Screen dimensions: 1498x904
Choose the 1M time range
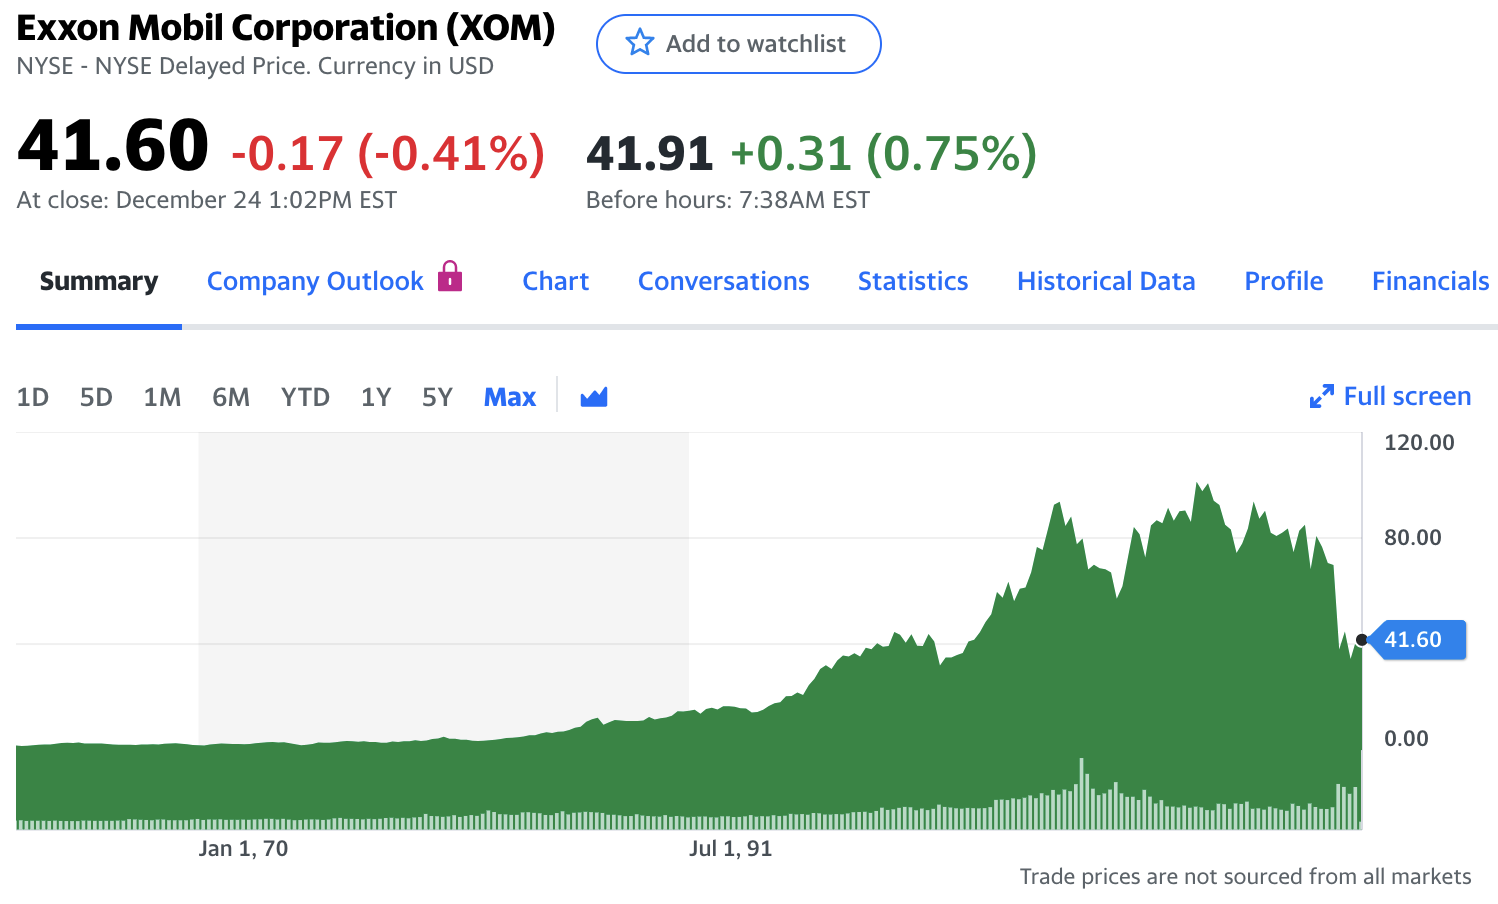point(162,398)
